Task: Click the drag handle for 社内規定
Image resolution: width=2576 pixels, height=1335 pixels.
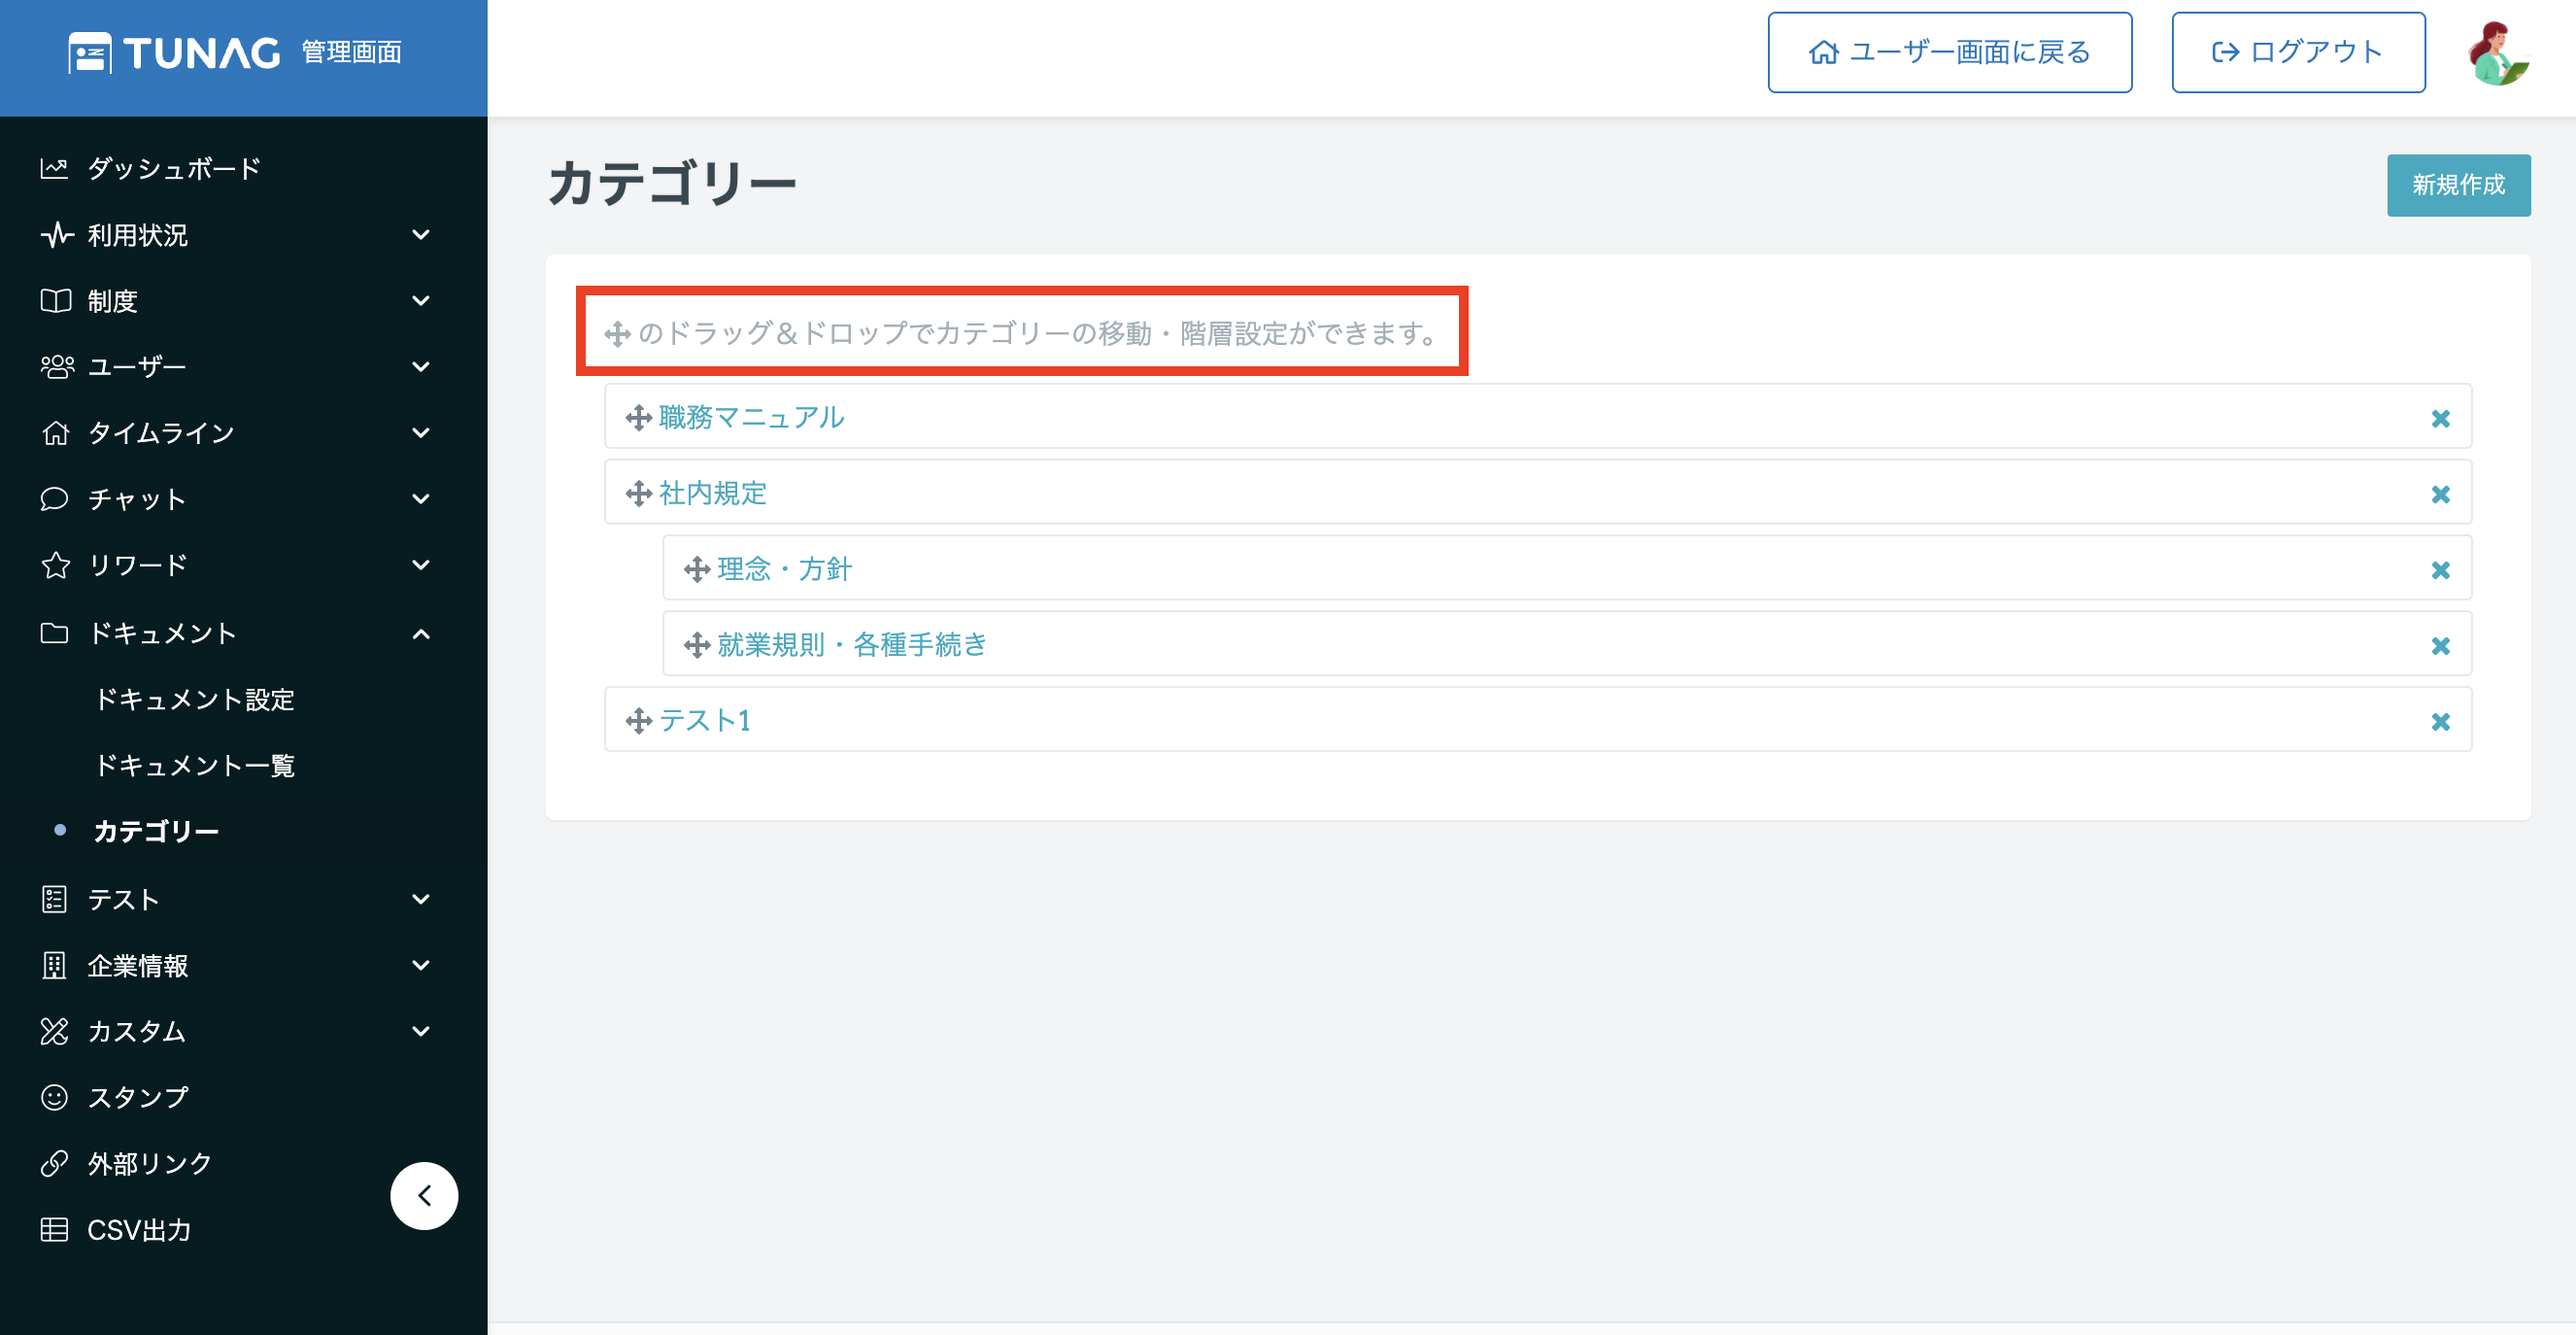Action: (639, 493)
